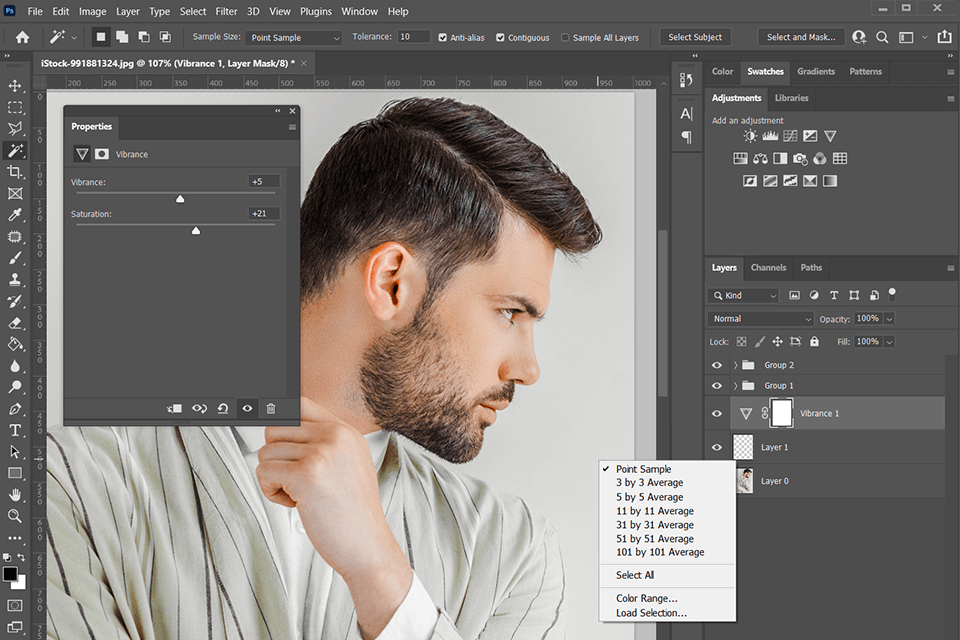Click the trash icon in Properties panel
960x640 pixels.
(270, 408)
